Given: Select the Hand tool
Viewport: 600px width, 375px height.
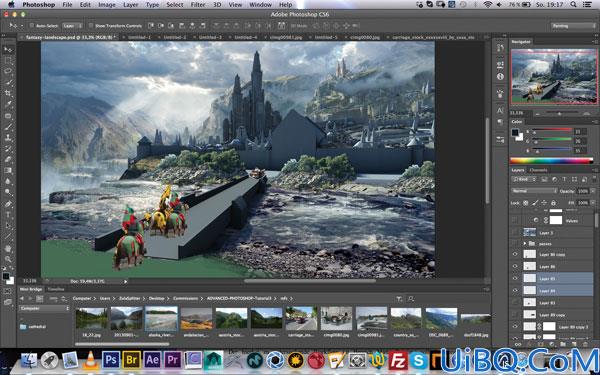Looking at the screenshot, I should [8, 249].
